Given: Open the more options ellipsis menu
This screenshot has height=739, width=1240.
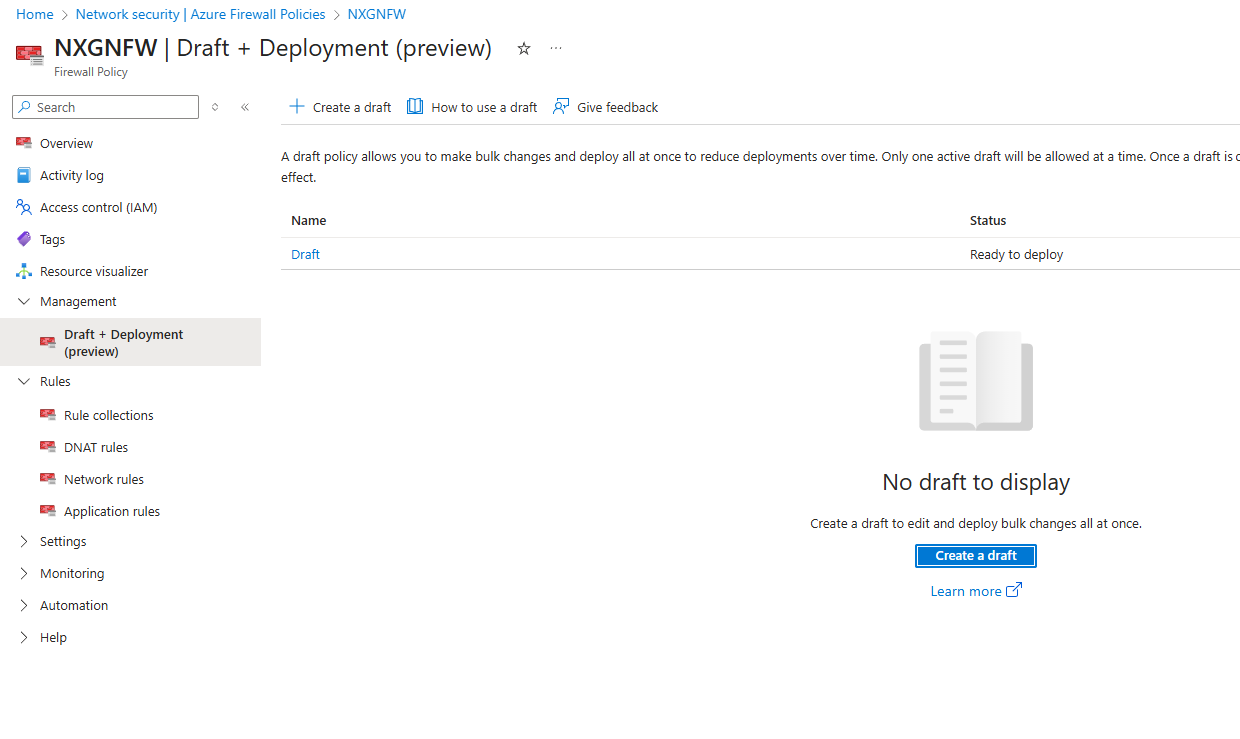Looking at the screenshot, I should click(556, 49).
